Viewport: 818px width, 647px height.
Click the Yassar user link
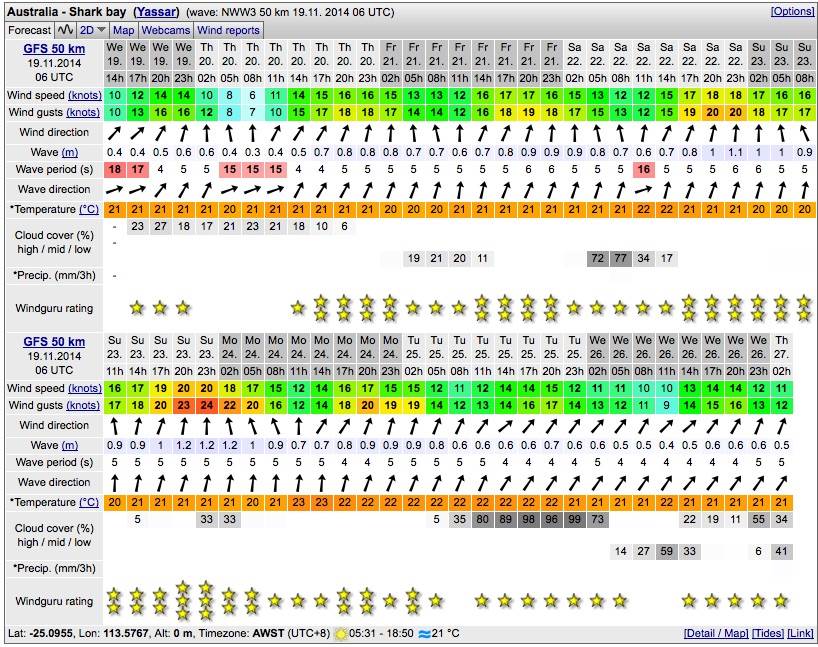click(157, 12)
